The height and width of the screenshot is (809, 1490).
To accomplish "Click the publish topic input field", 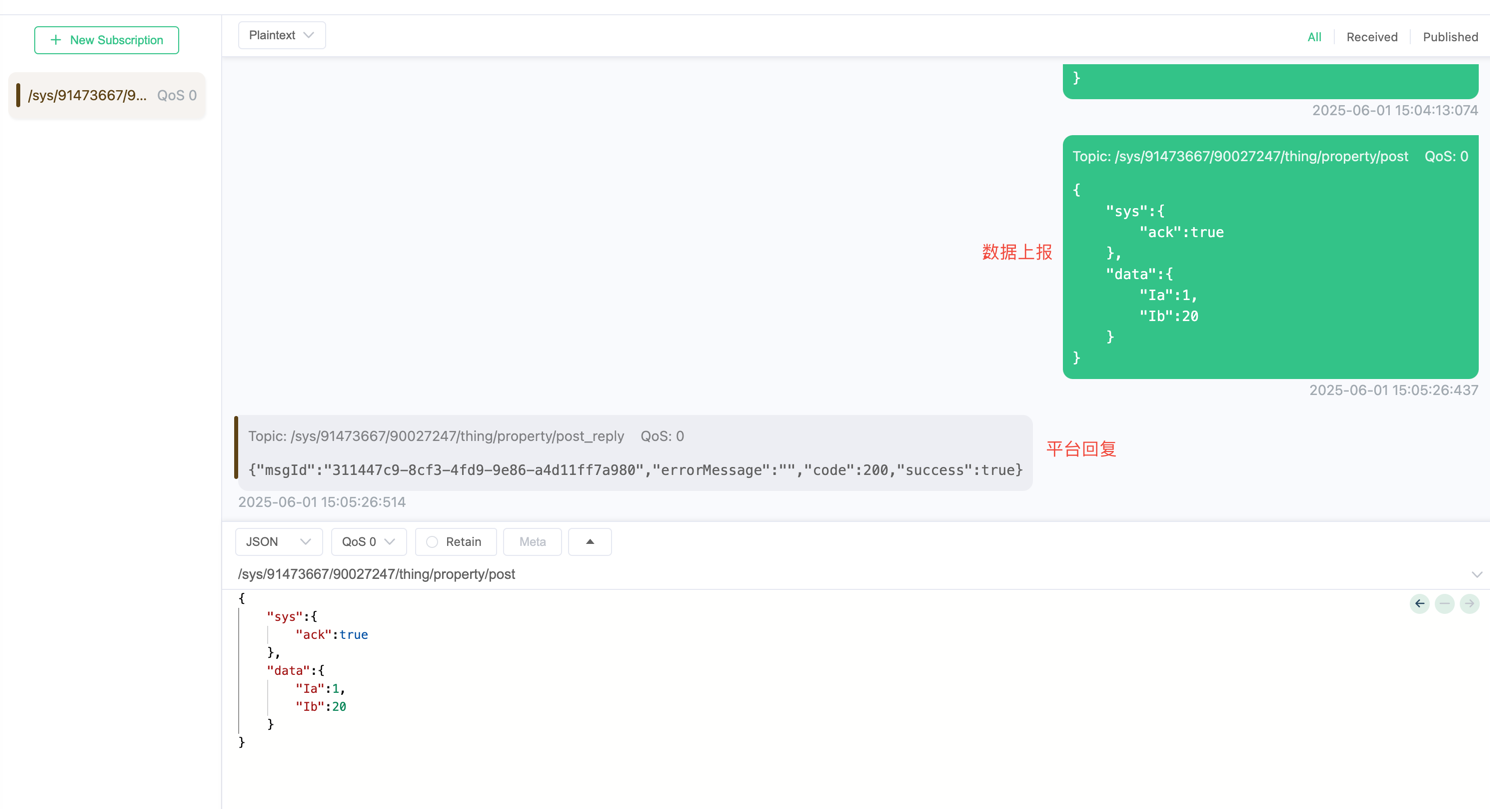I will [845, 574].
